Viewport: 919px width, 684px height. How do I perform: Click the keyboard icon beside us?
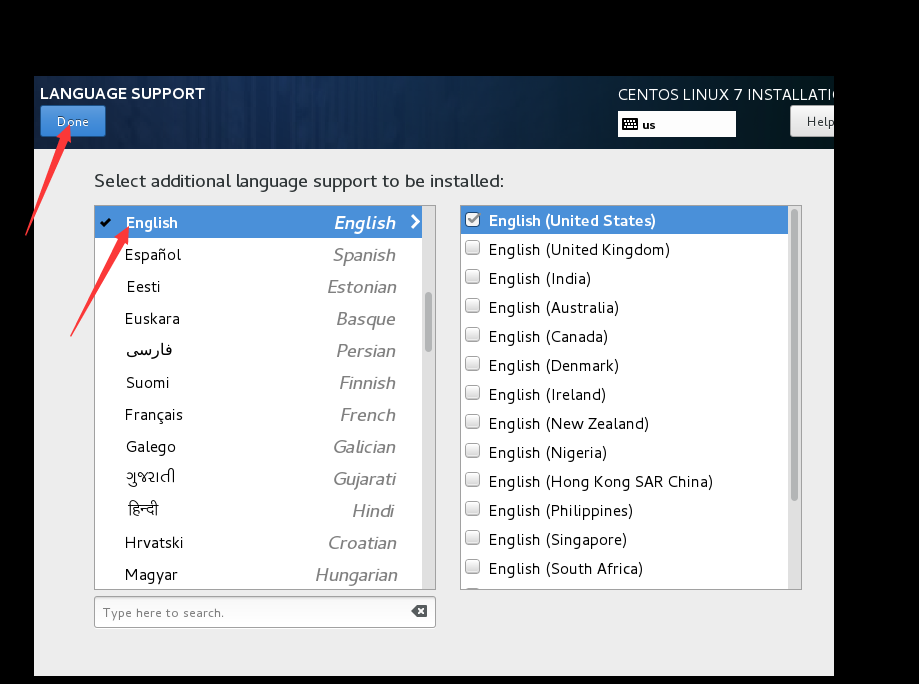point(630,124)
